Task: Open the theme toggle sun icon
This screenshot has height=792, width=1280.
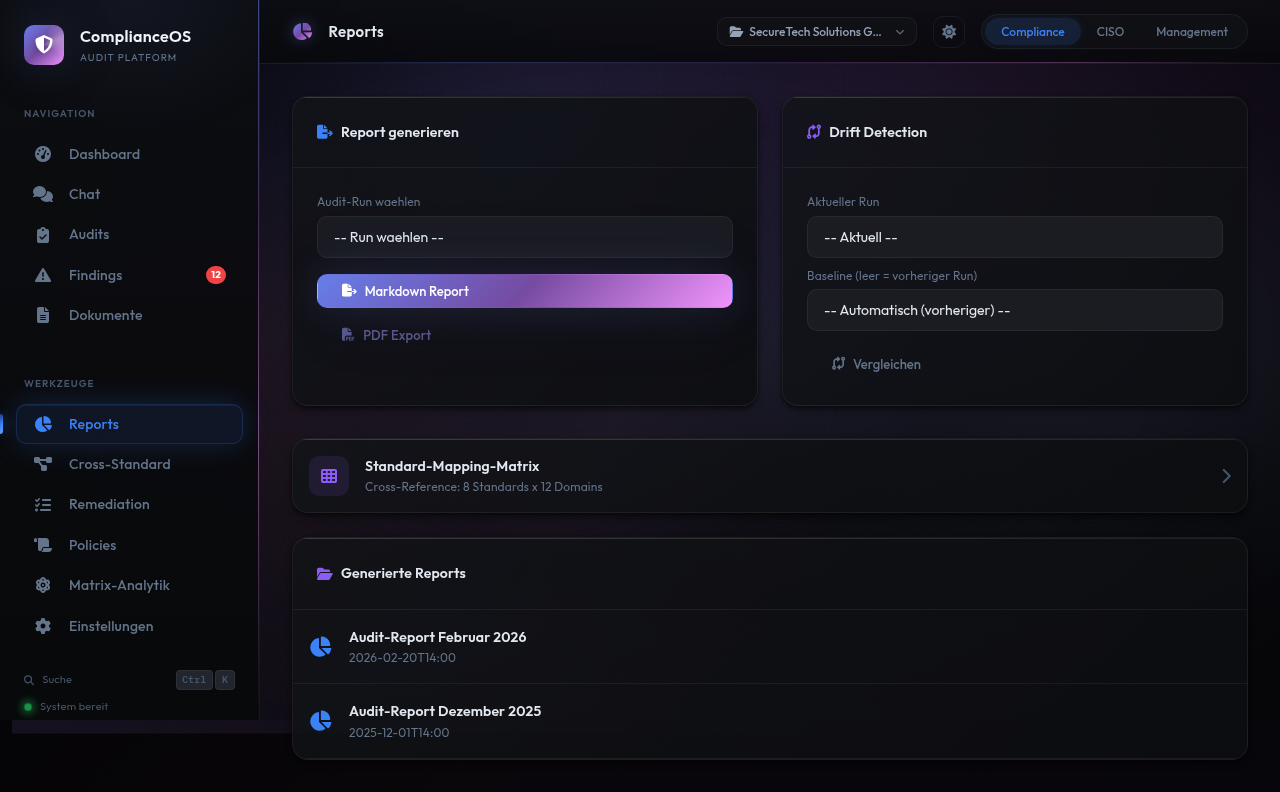Action: point(949,32)
